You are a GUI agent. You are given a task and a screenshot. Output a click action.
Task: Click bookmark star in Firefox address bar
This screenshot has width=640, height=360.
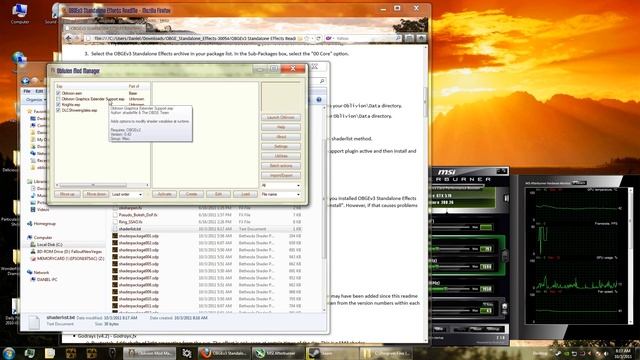point(307,38)
